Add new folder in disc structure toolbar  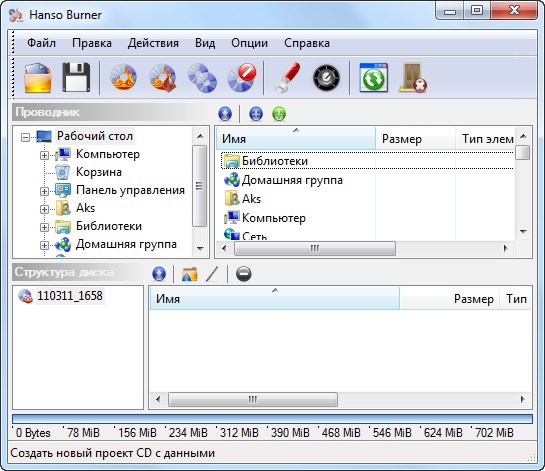coord(189,274)
